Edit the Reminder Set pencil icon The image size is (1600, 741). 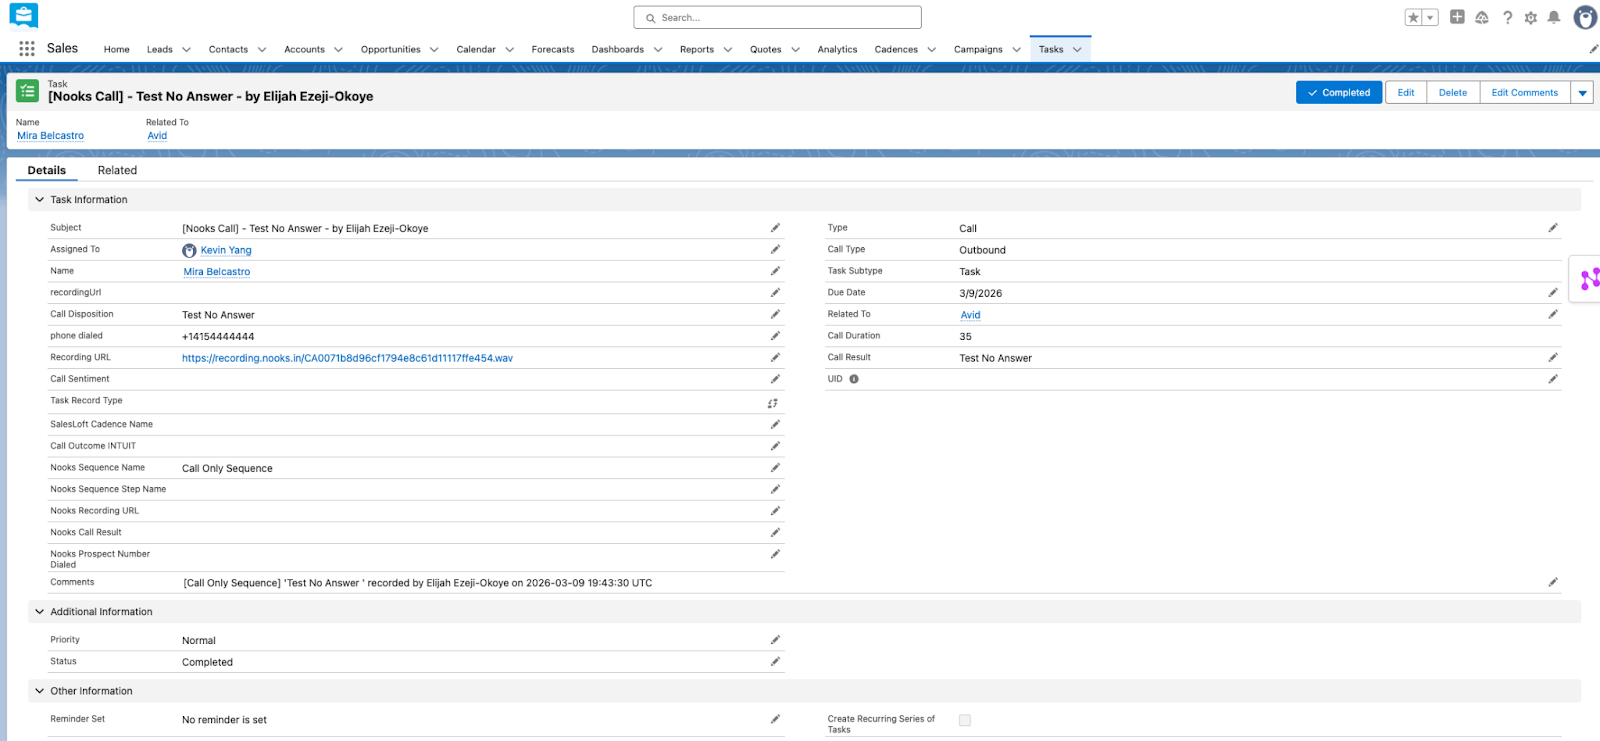pos(775,719)
